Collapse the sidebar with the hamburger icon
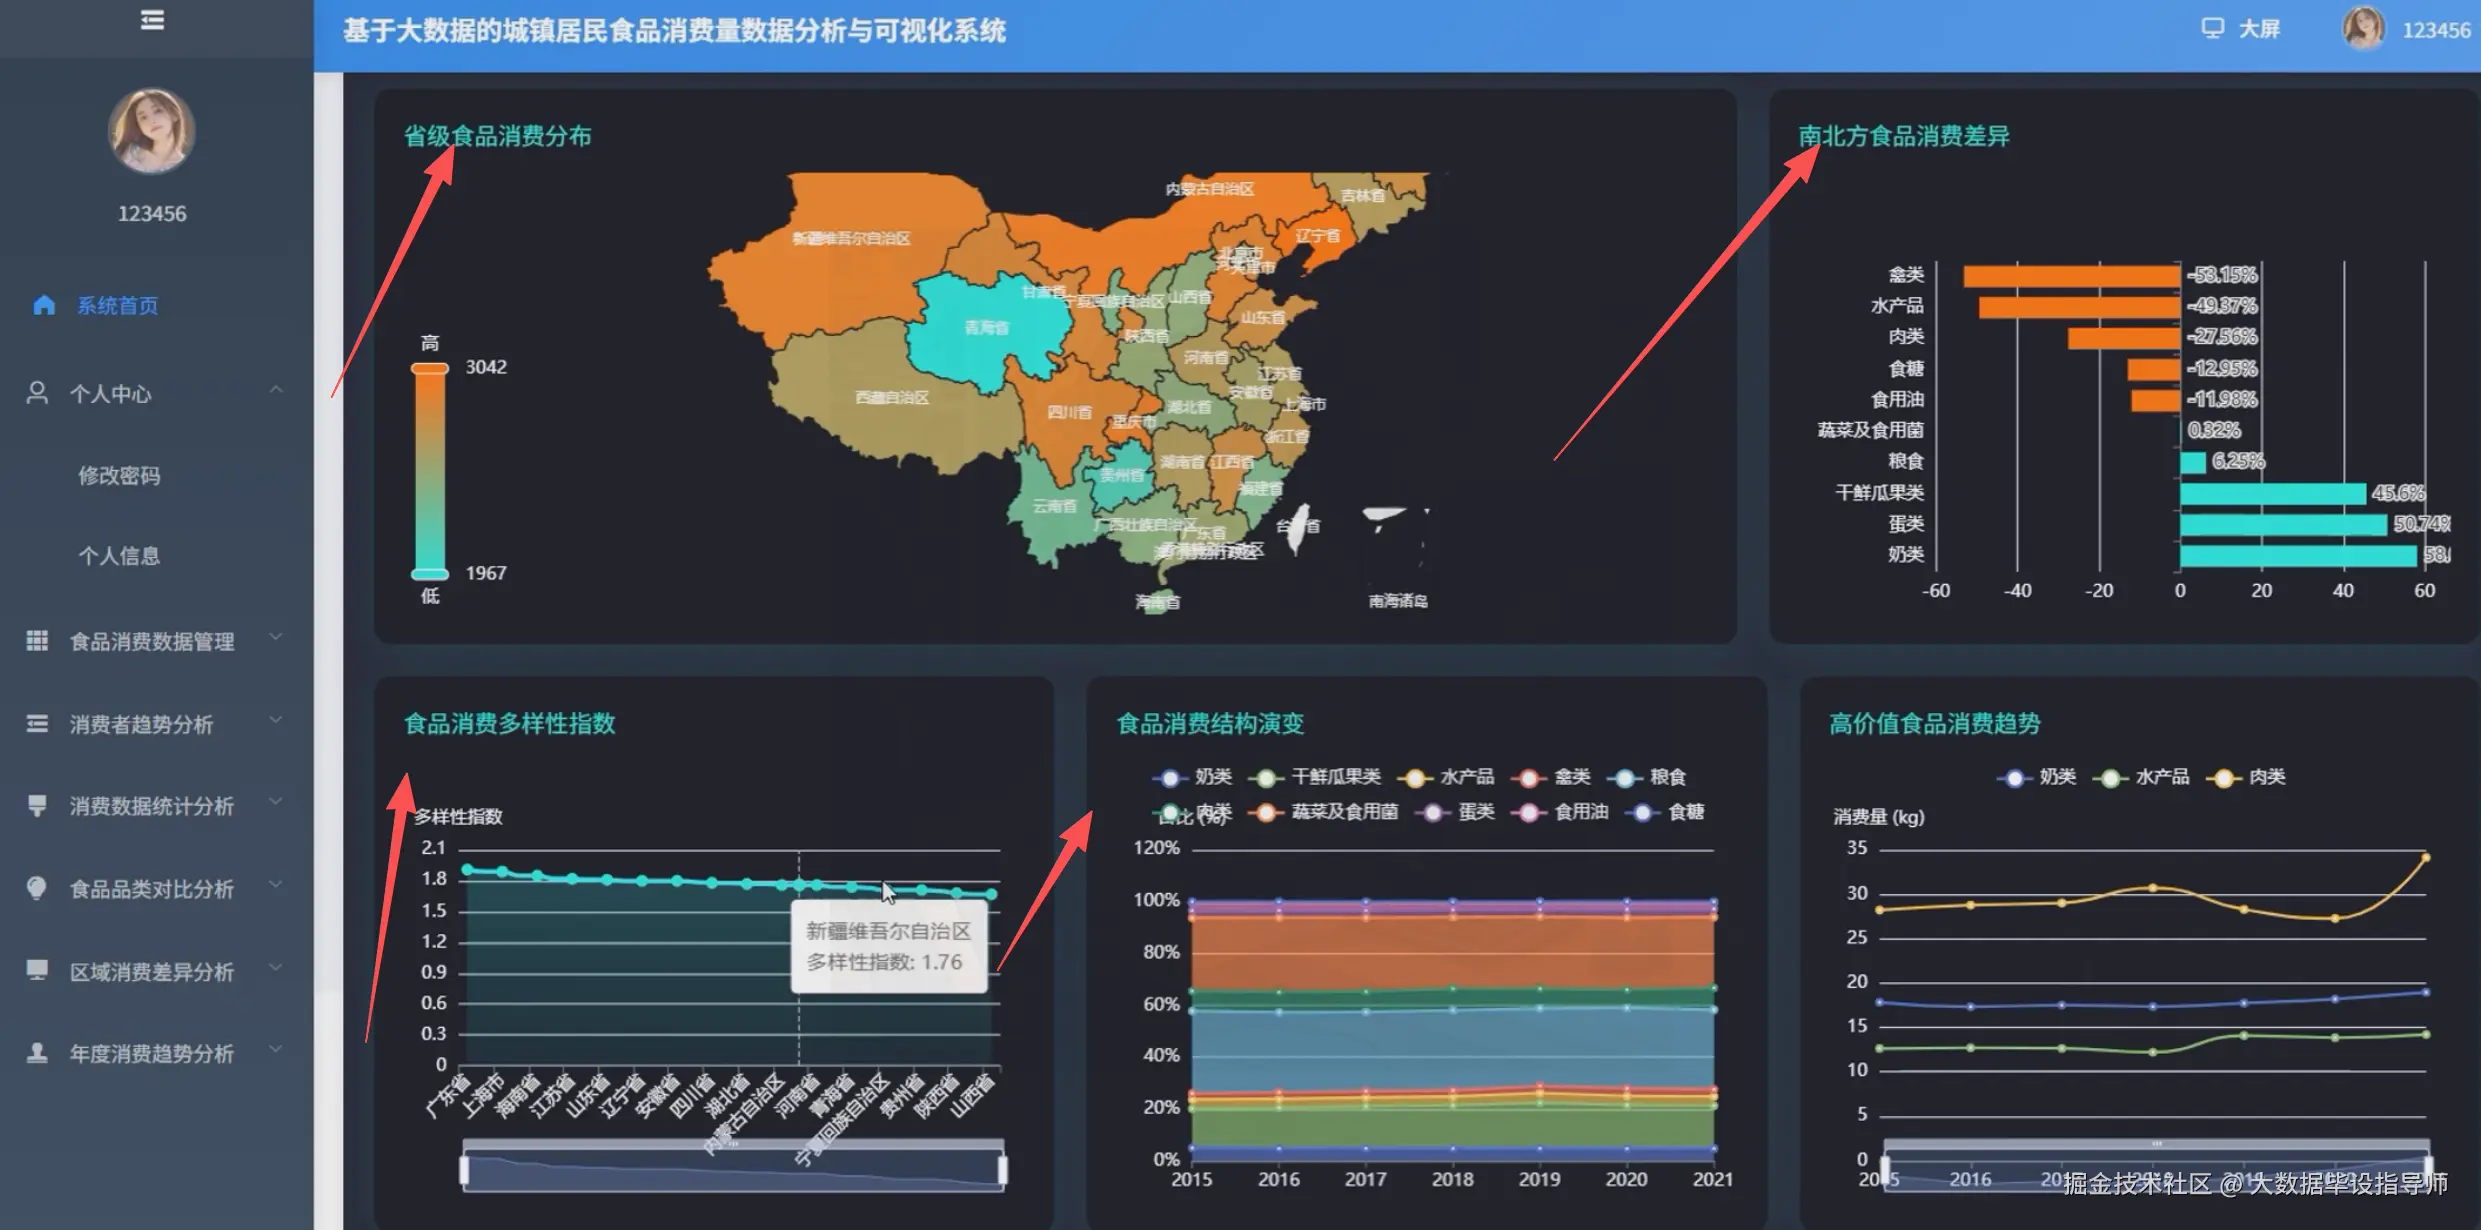Screen dimensions: 2481x1230 [x=152, y=18]
